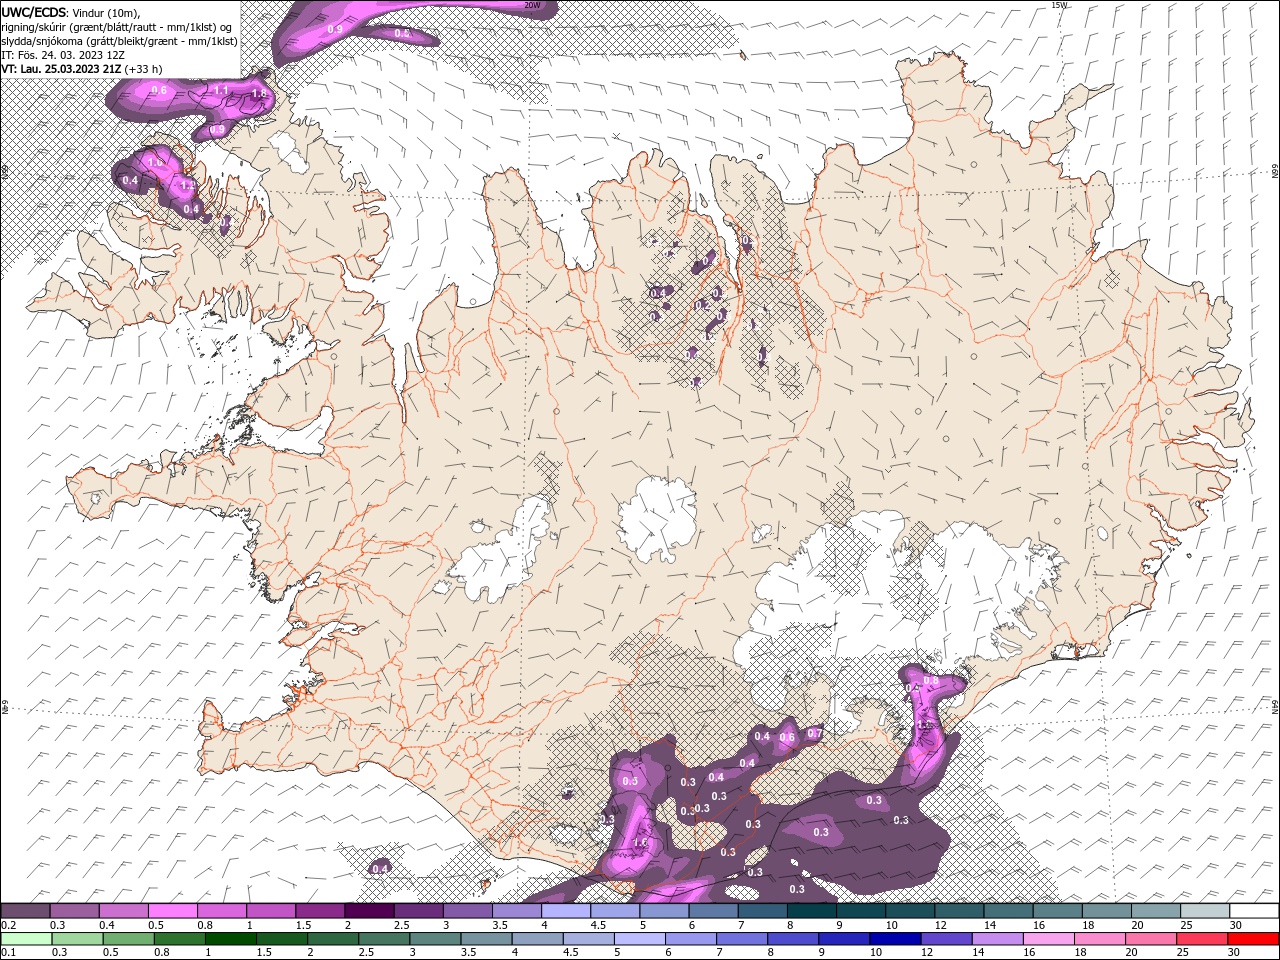Click the '20W' longitude label

[x=532, y=5]
